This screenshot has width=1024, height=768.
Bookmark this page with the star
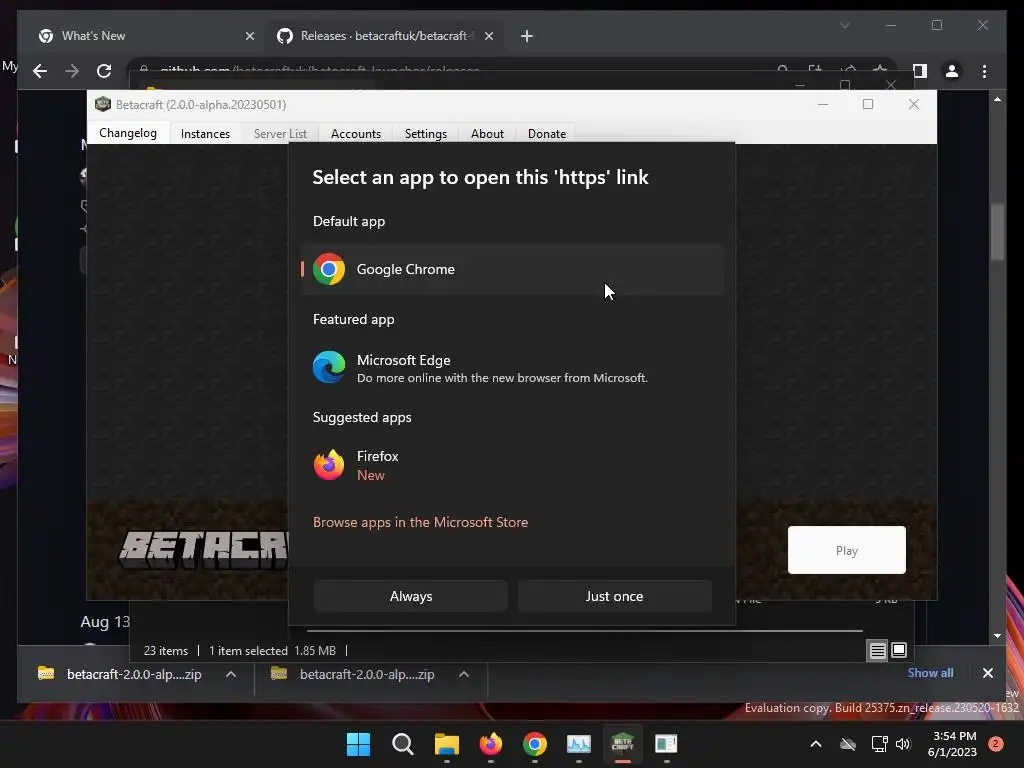[880, 70]
